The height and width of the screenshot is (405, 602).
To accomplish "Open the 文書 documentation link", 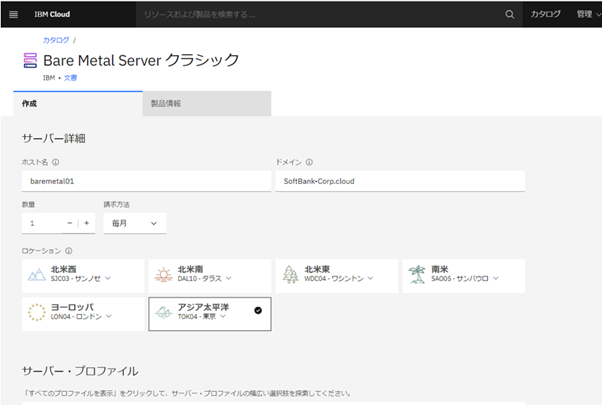I will click(71, 76).
